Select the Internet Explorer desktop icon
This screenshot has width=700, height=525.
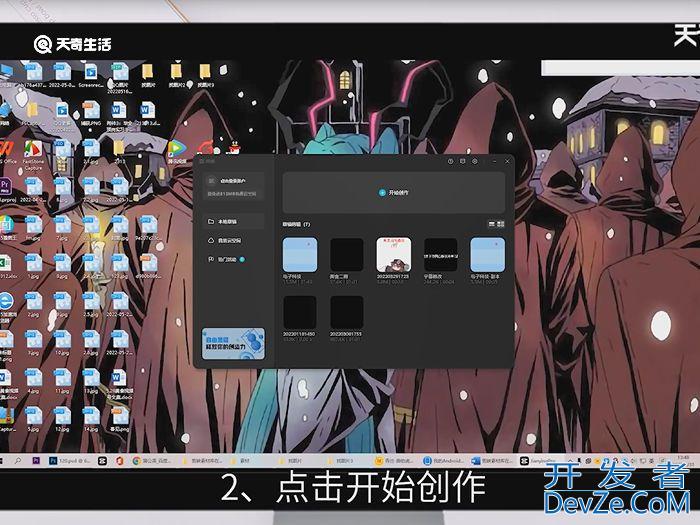coord(6,308)
